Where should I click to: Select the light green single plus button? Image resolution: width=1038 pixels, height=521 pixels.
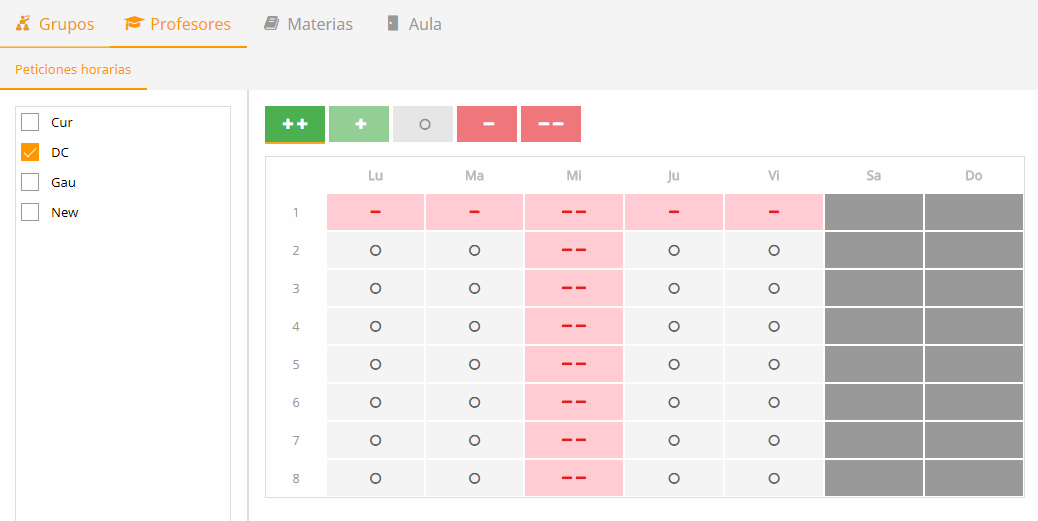[x=359, y=124]
